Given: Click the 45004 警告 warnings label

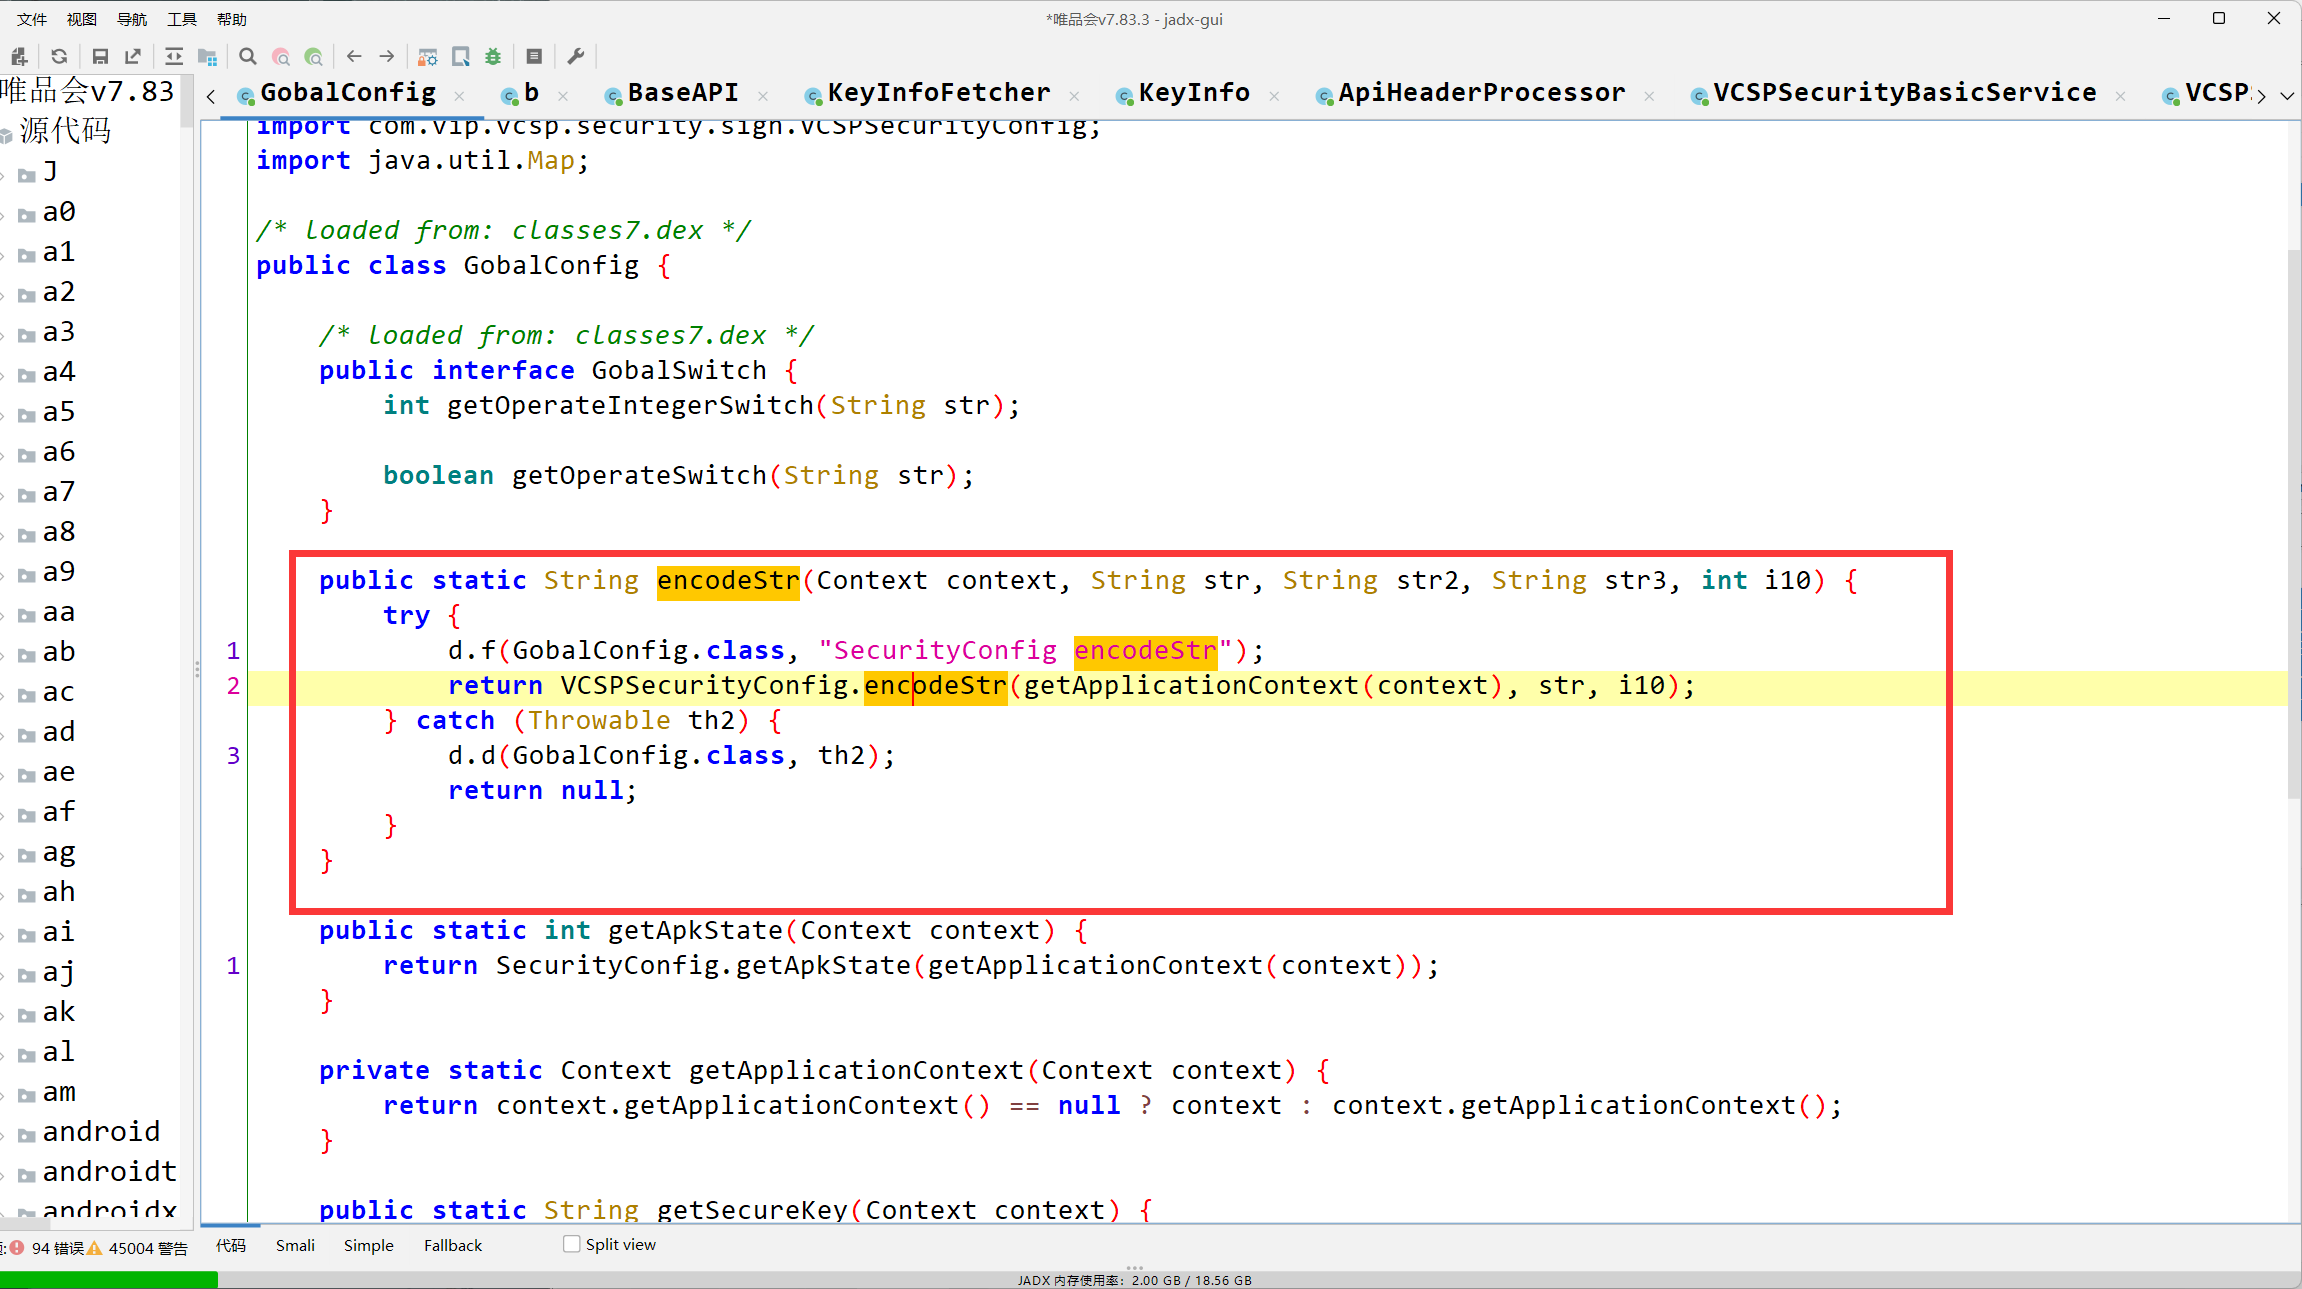Looking at the screenshot, I should (x=147, y=1247).
